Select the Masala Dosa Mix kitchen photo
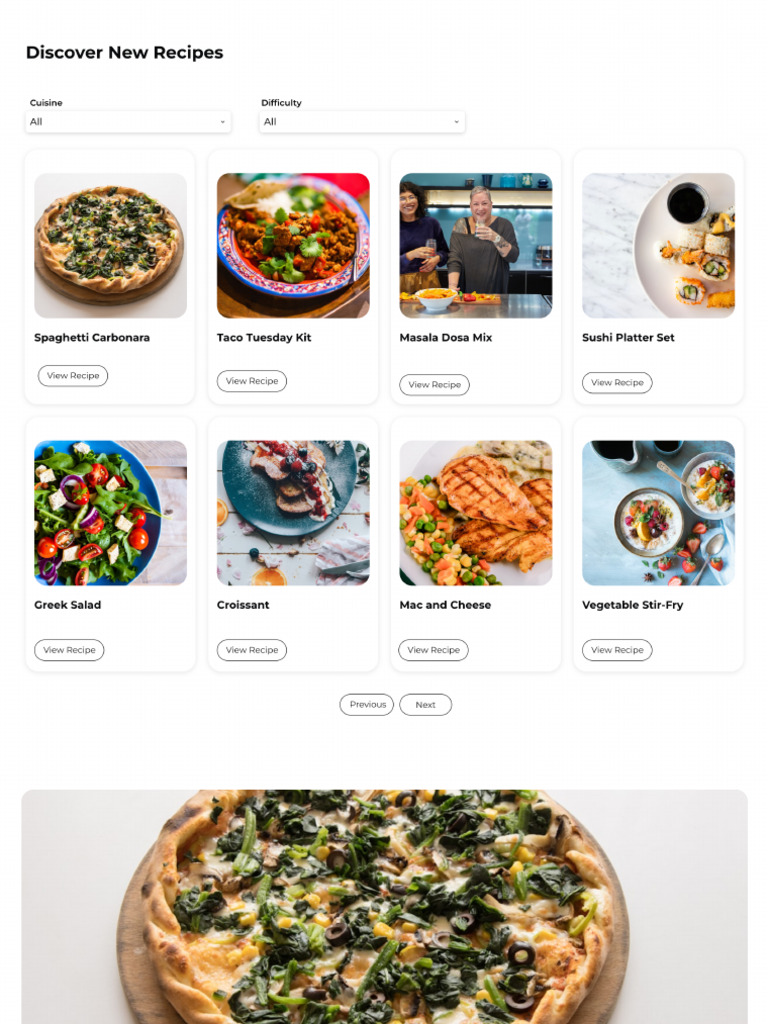The image size is (768, 1024). pyautogui.click(x=476, y=246)
